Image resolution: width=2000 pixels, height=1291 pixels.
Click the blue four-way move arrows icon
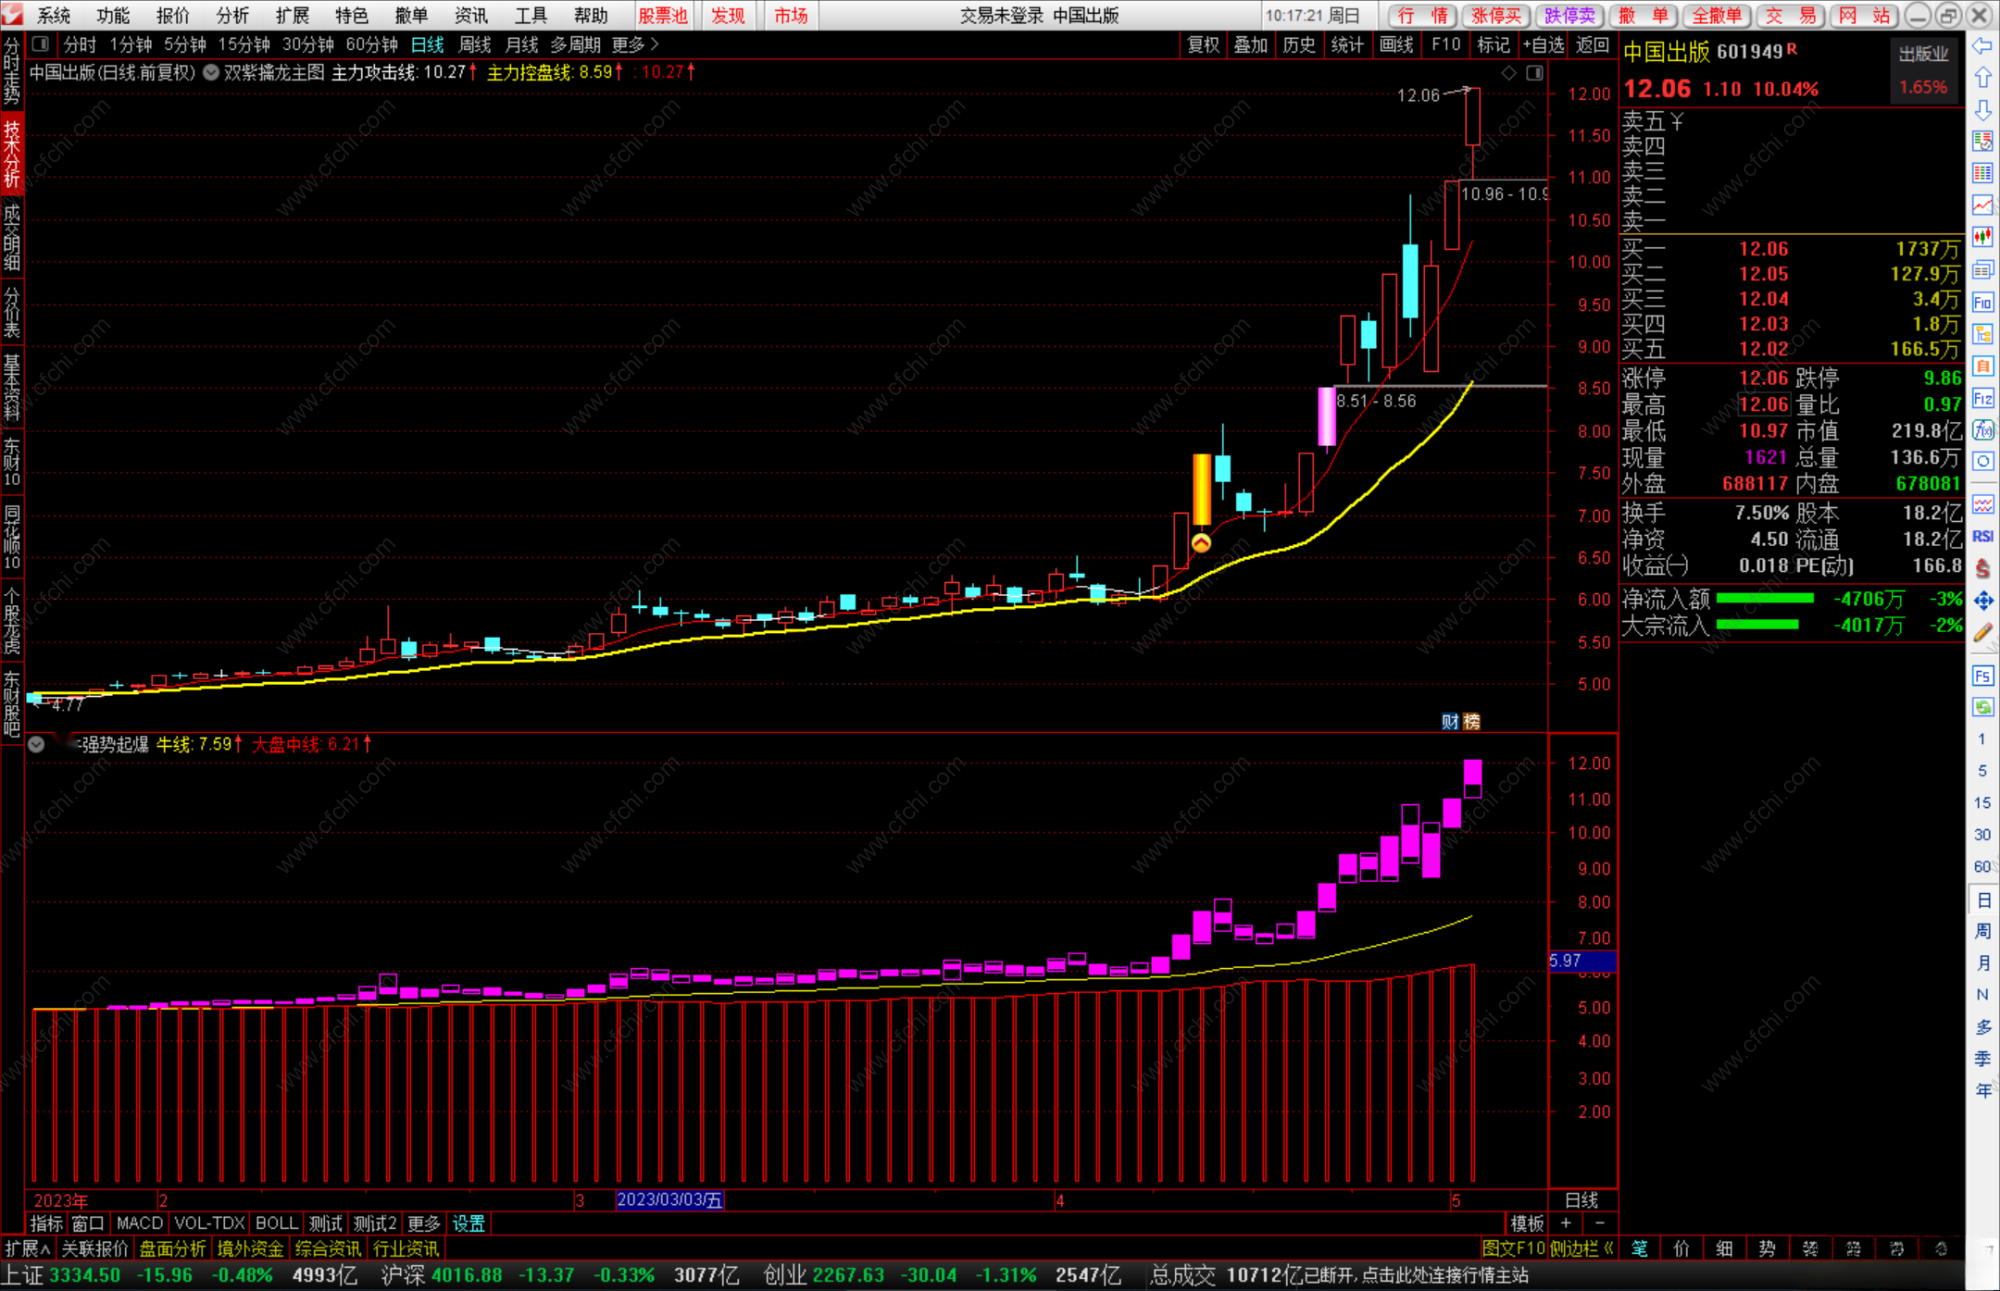click(x=1983, y=600)
